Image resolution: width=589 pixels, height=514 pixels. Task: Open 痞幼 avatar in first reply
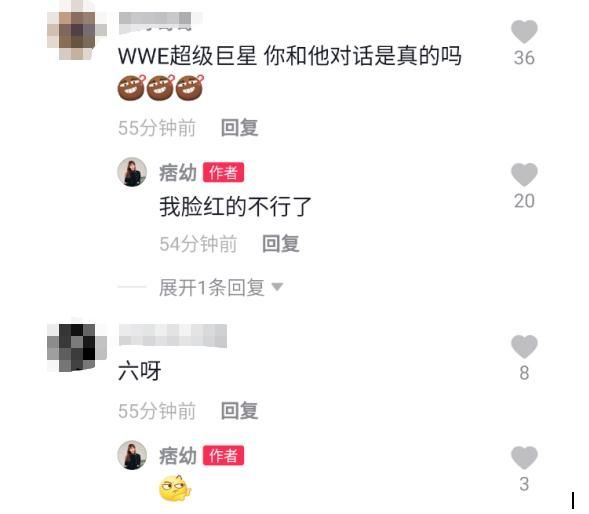pos(132,172)
